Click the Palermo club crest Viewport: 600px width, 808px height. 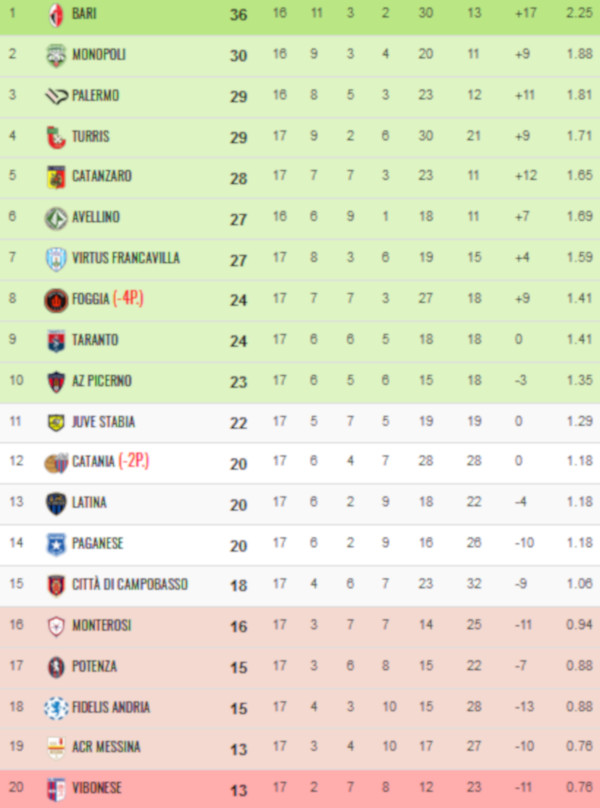pos(56,96)
